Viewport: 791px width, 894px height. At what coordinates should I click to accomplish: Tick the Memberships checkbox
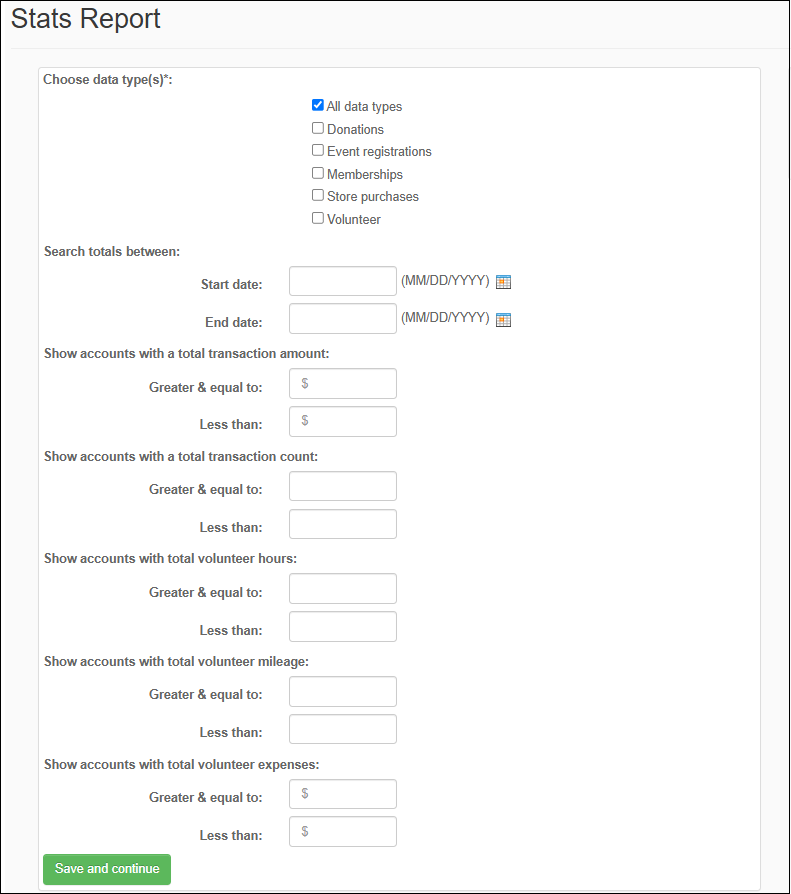(318, 173)
